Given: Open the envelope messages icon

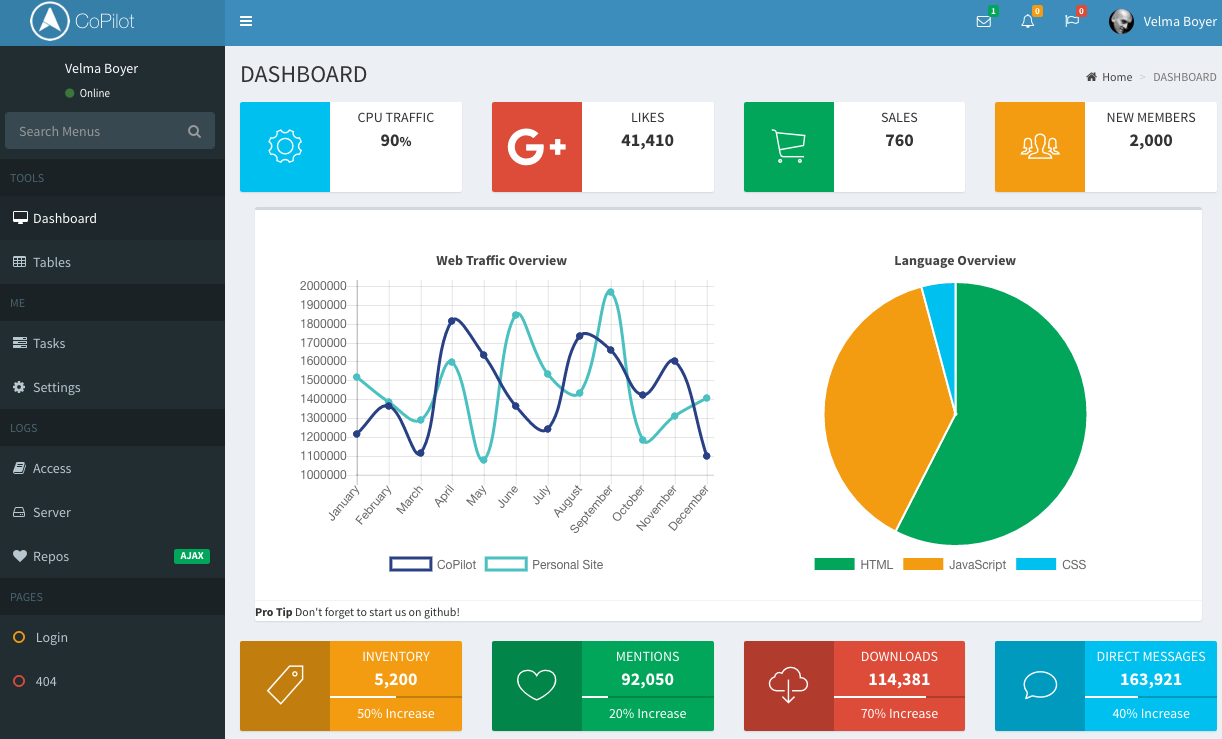Looking at the screenshot, I should [984, 21].
